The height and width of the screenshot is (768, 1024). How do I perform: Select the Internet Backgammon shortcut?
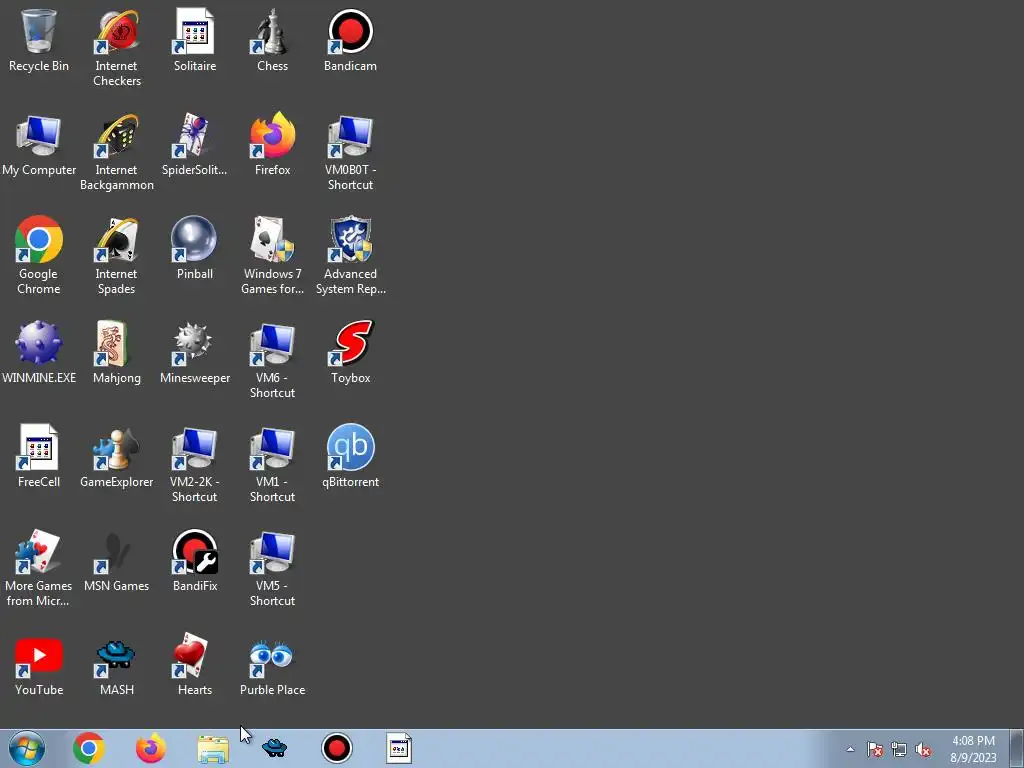(117, 152)
